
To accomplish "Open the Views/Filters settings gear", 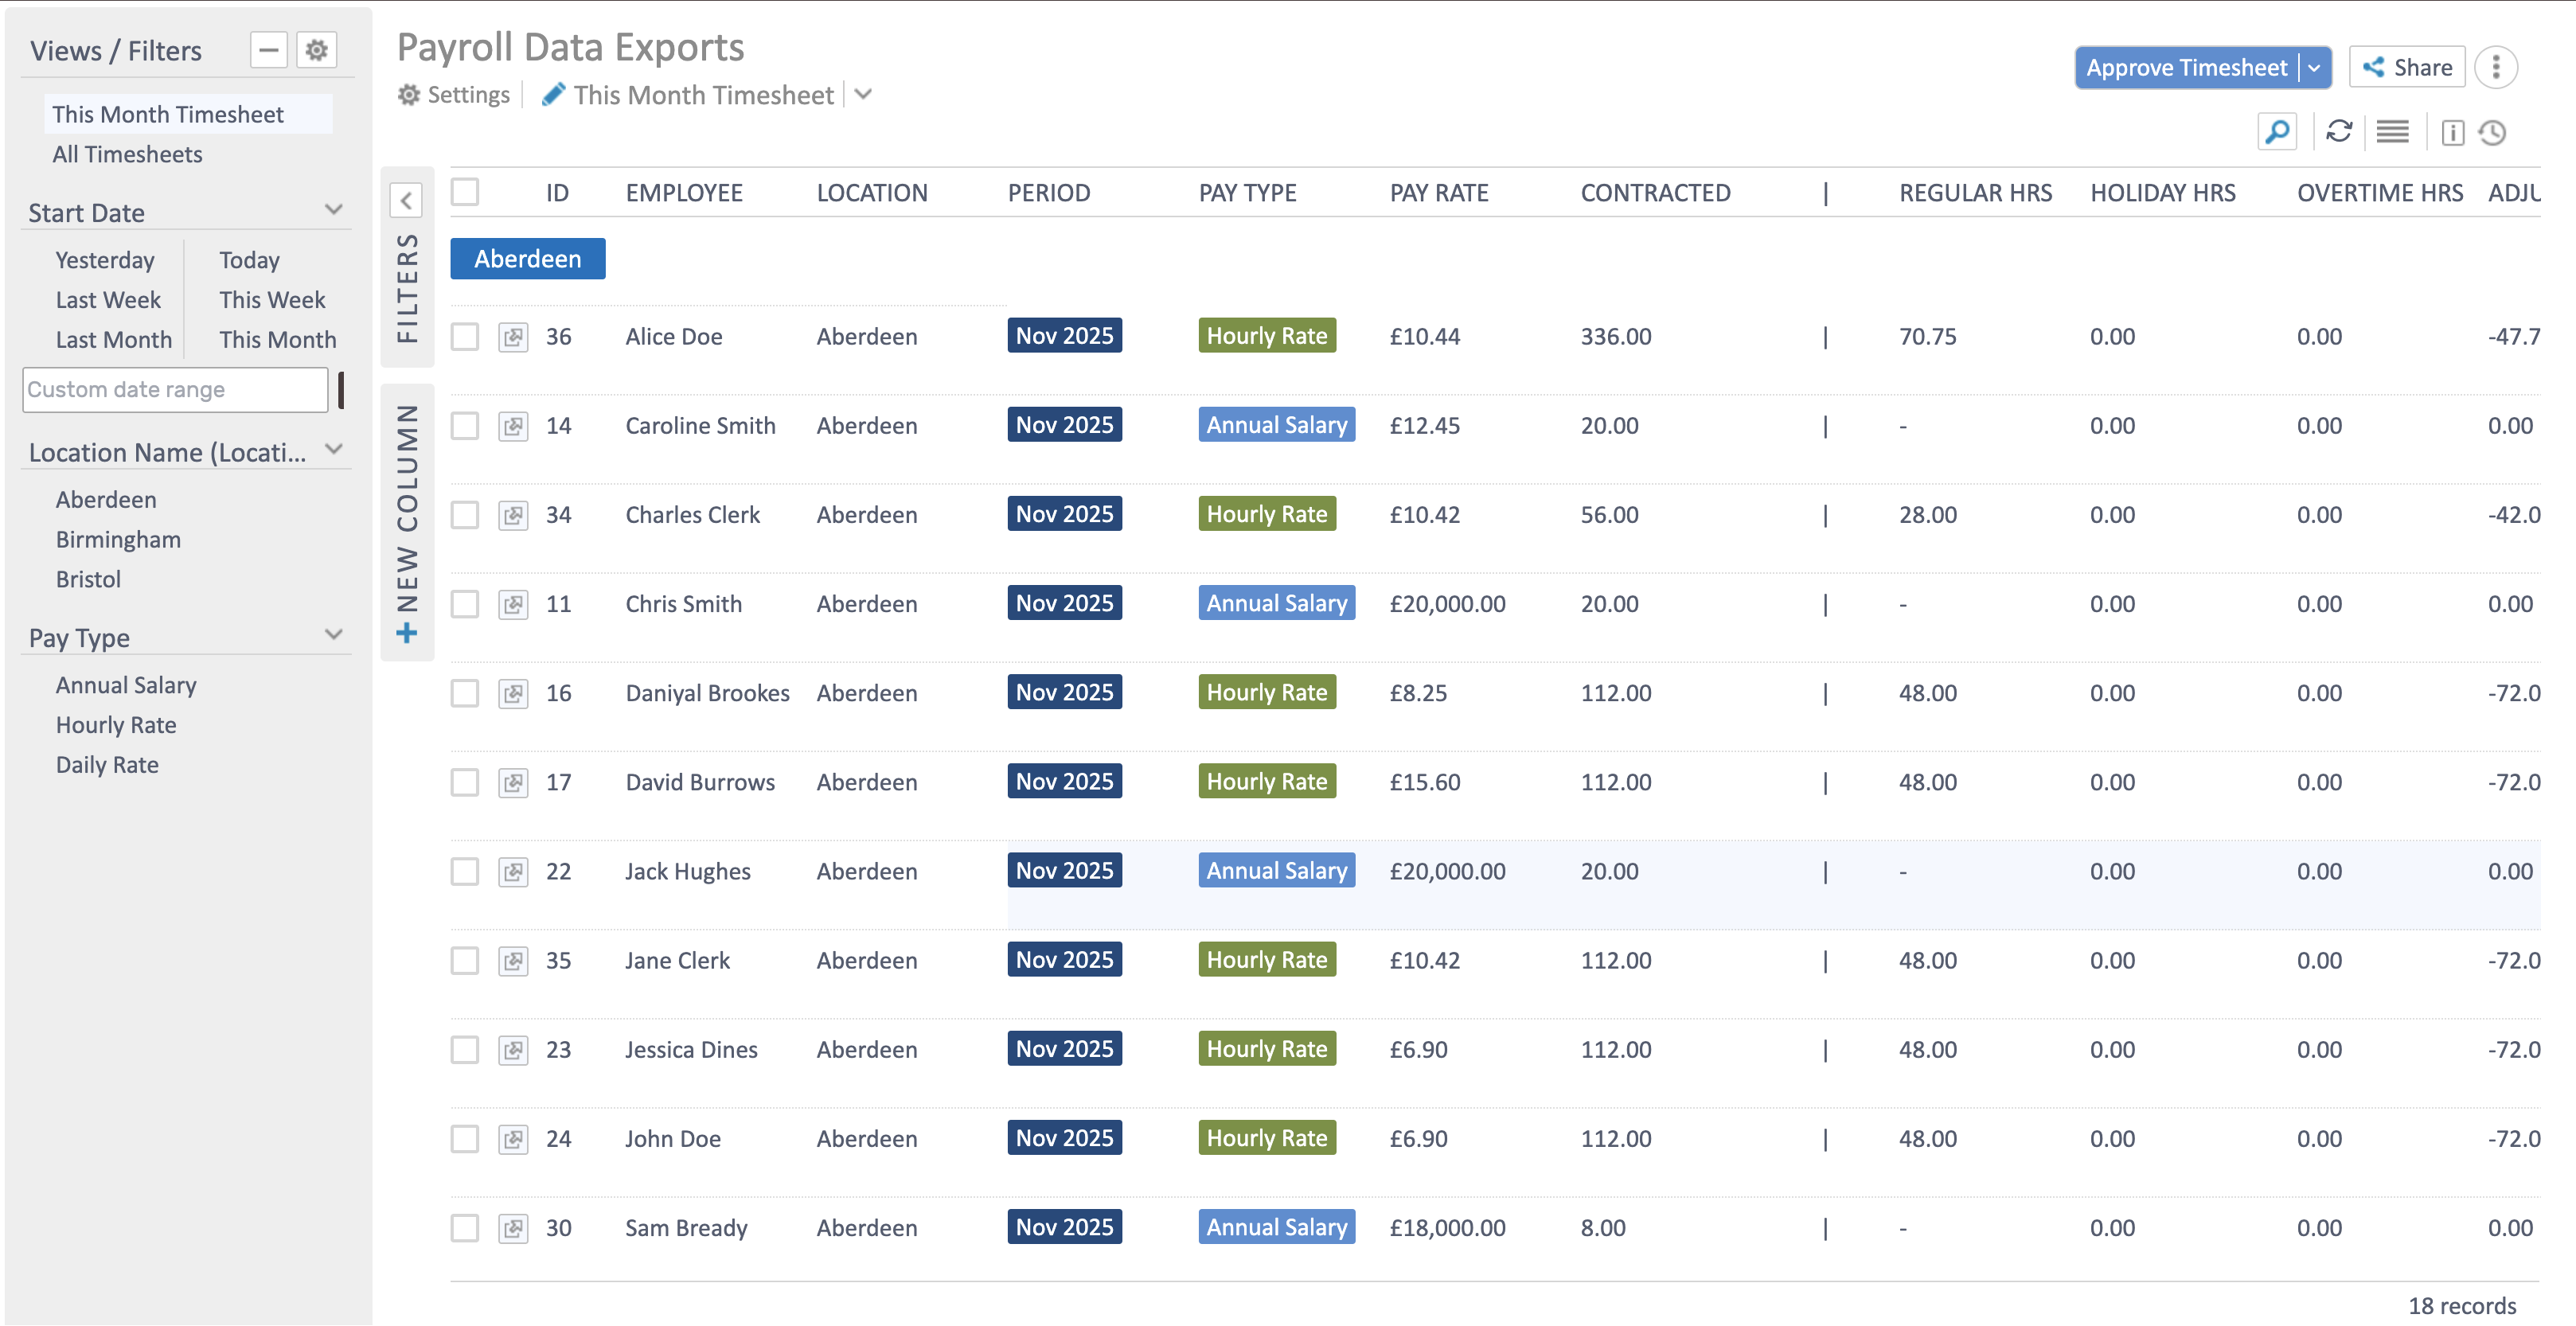I will [316, 49].
